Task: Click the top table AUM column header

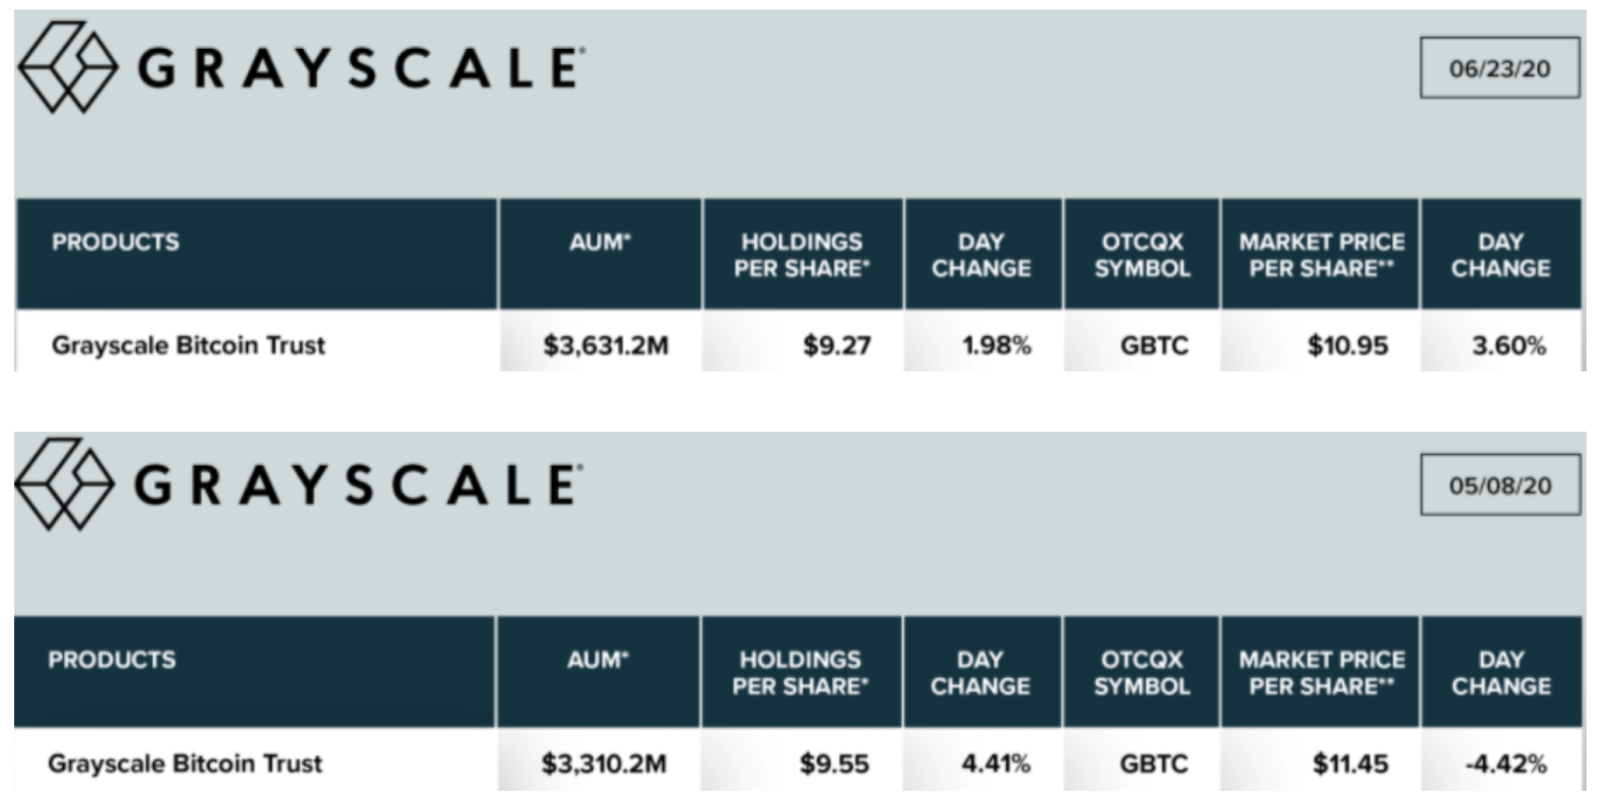Action: [600, 254]
